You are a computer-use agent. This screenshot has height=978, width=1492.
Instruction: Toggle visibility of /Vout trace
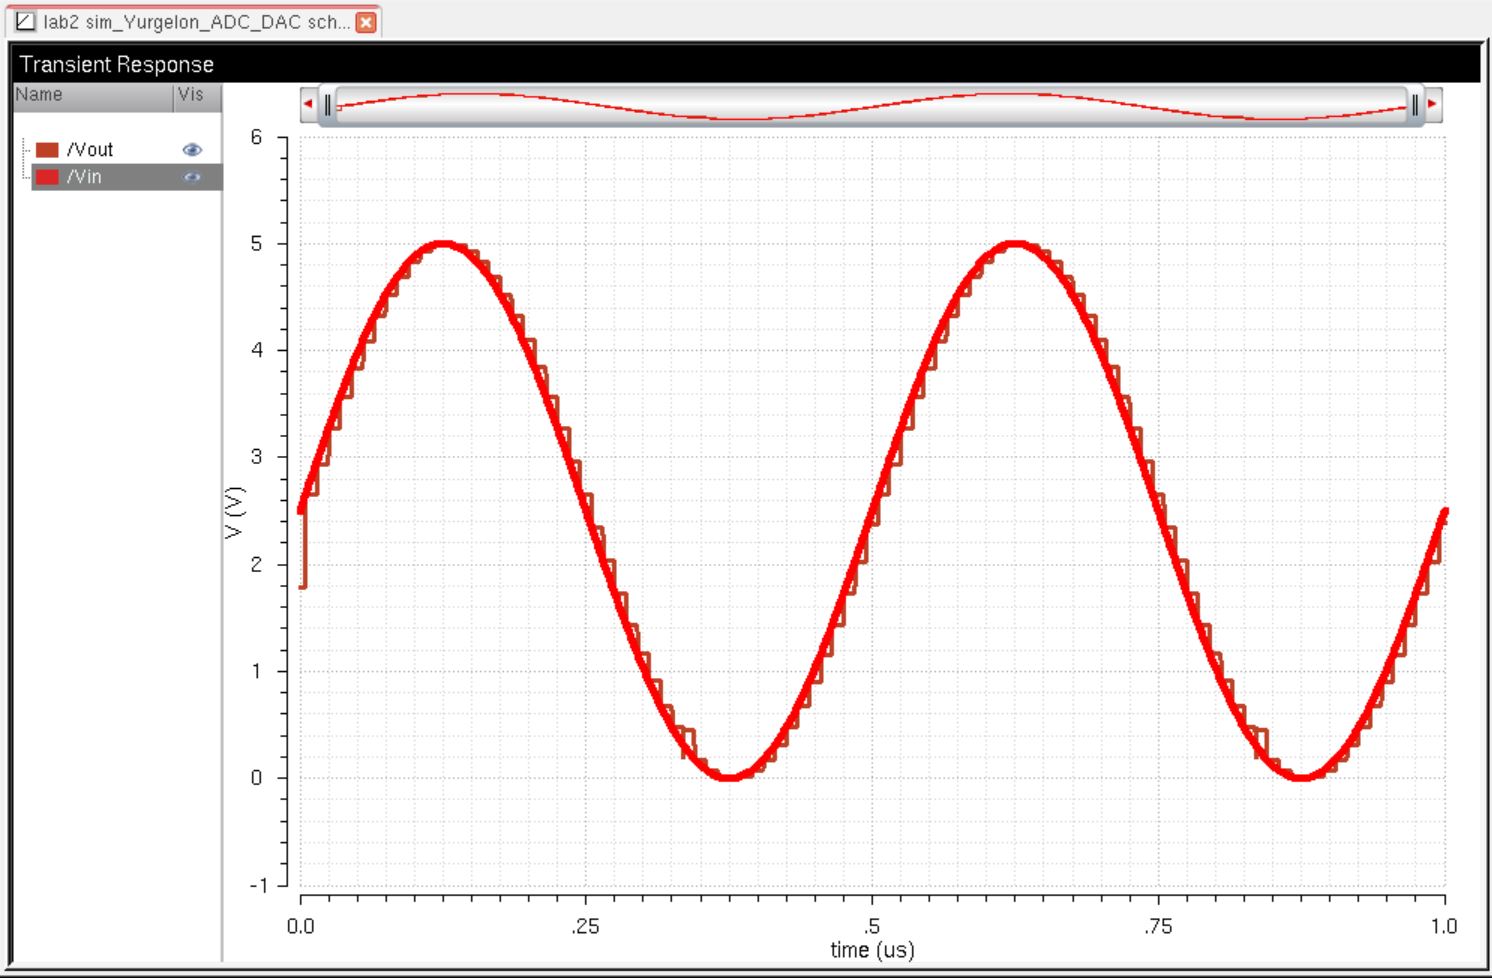click(192, 150)
